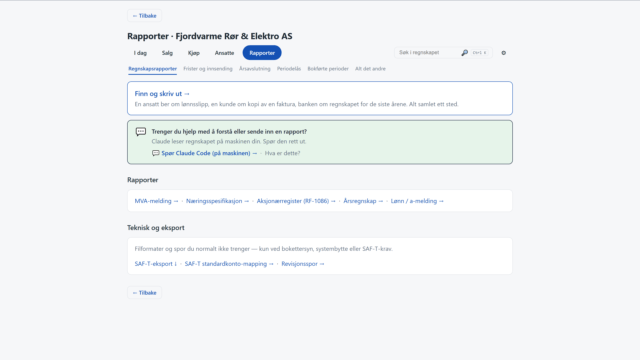This screenshot has height=360, width=640.
Task: Open the Kjøp tab
Action: 194,53
